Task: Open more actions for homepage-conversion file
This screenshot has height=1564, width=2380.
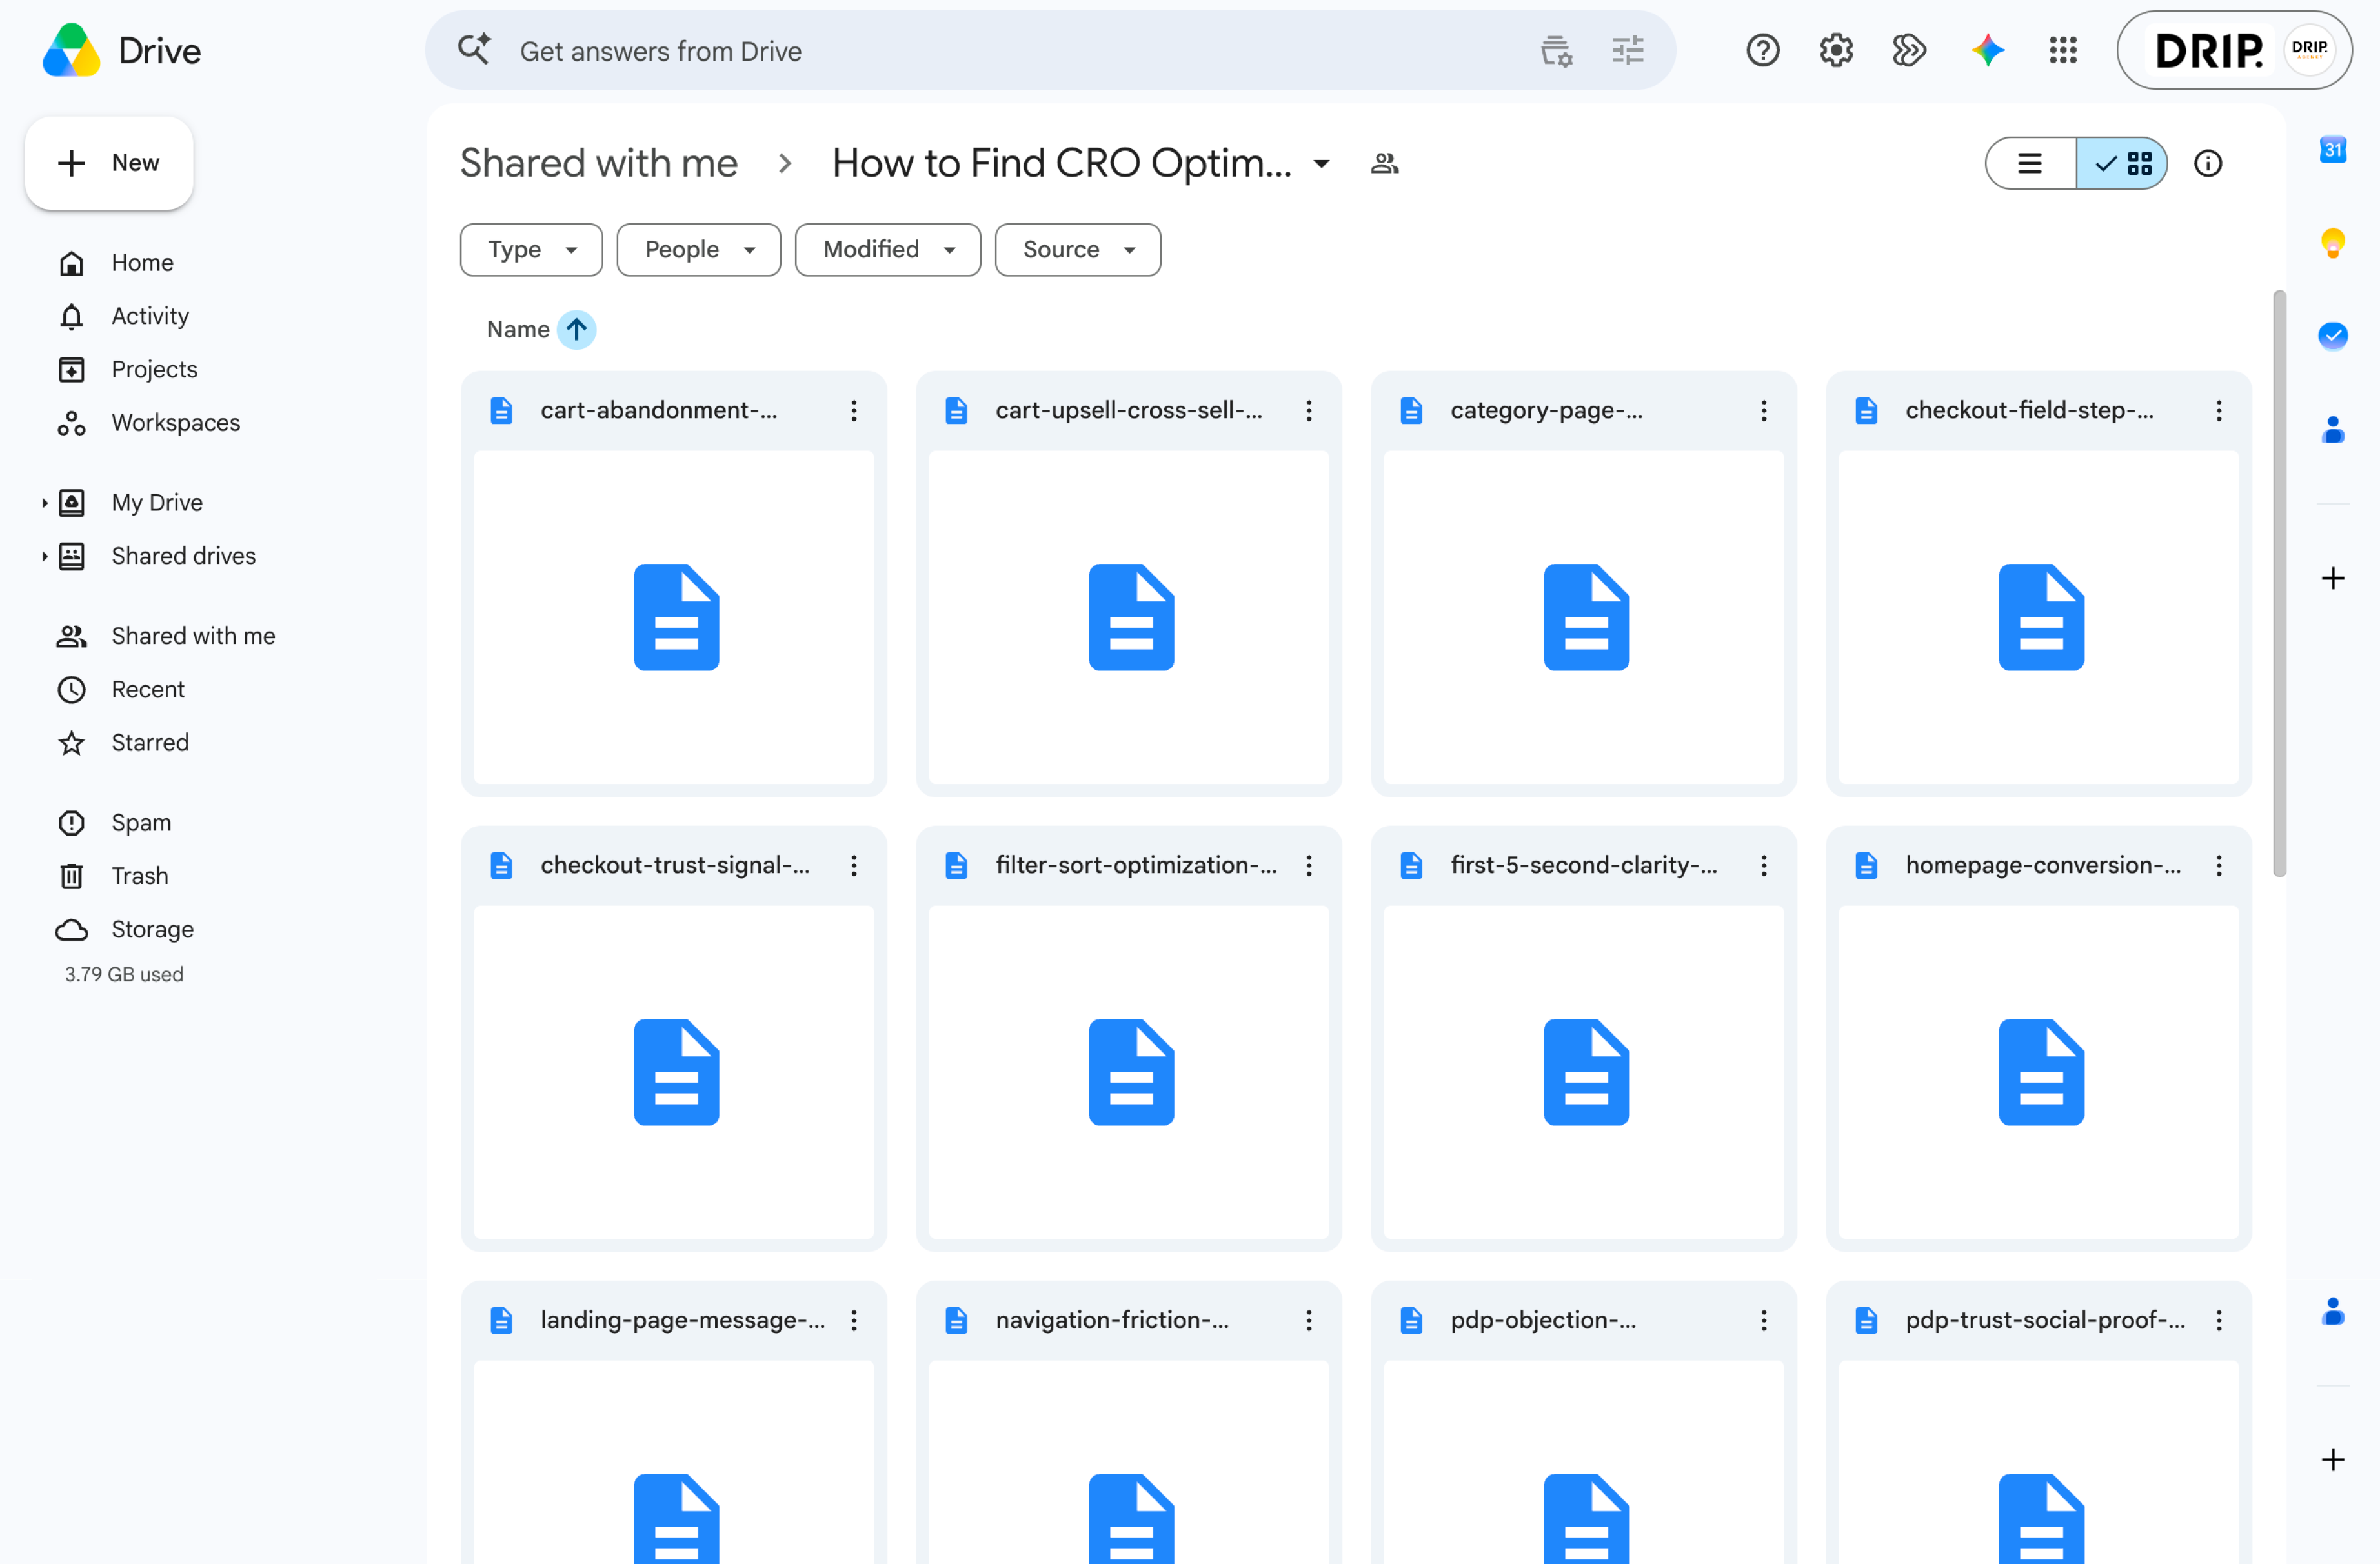Action: point(2219,865)
